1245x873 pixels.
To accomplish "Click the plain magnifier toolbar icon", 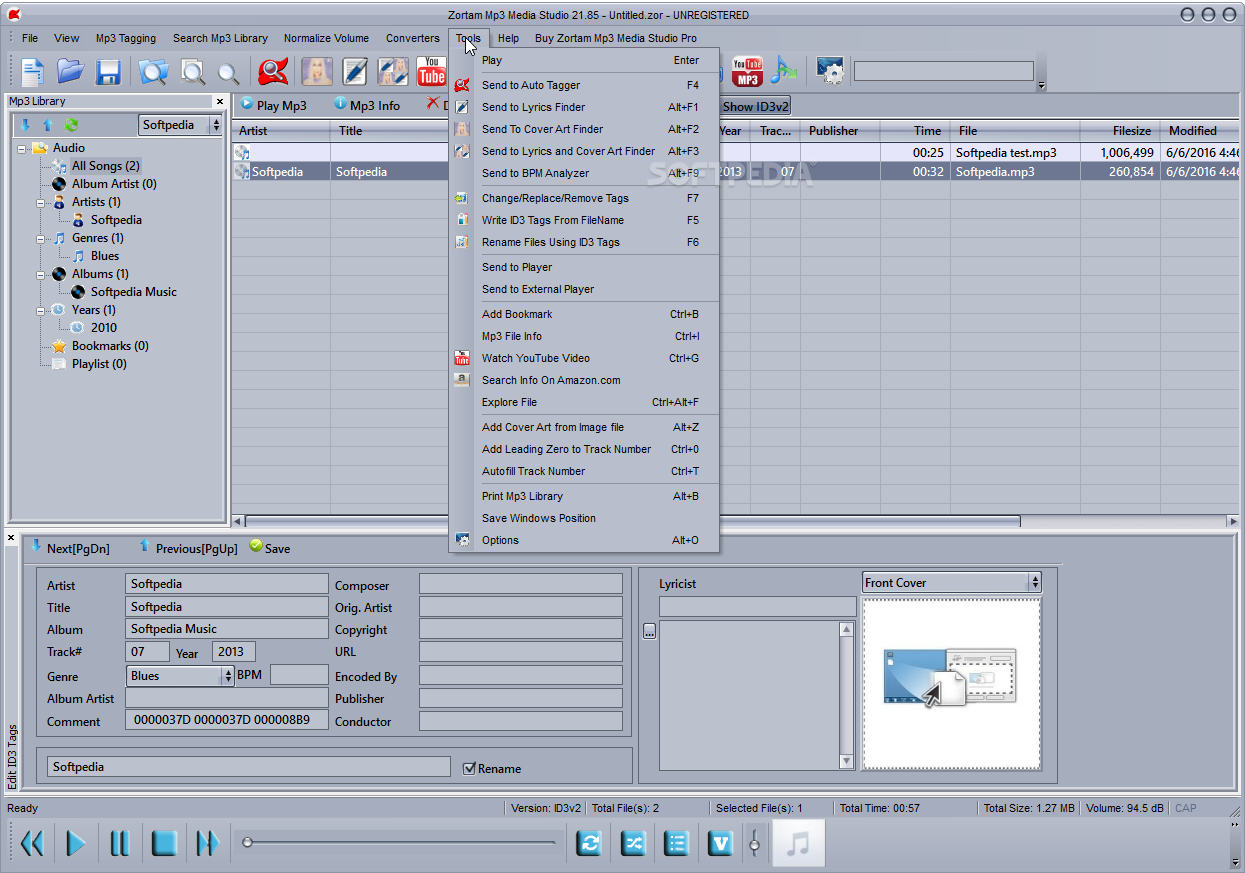I will (228, 73).
